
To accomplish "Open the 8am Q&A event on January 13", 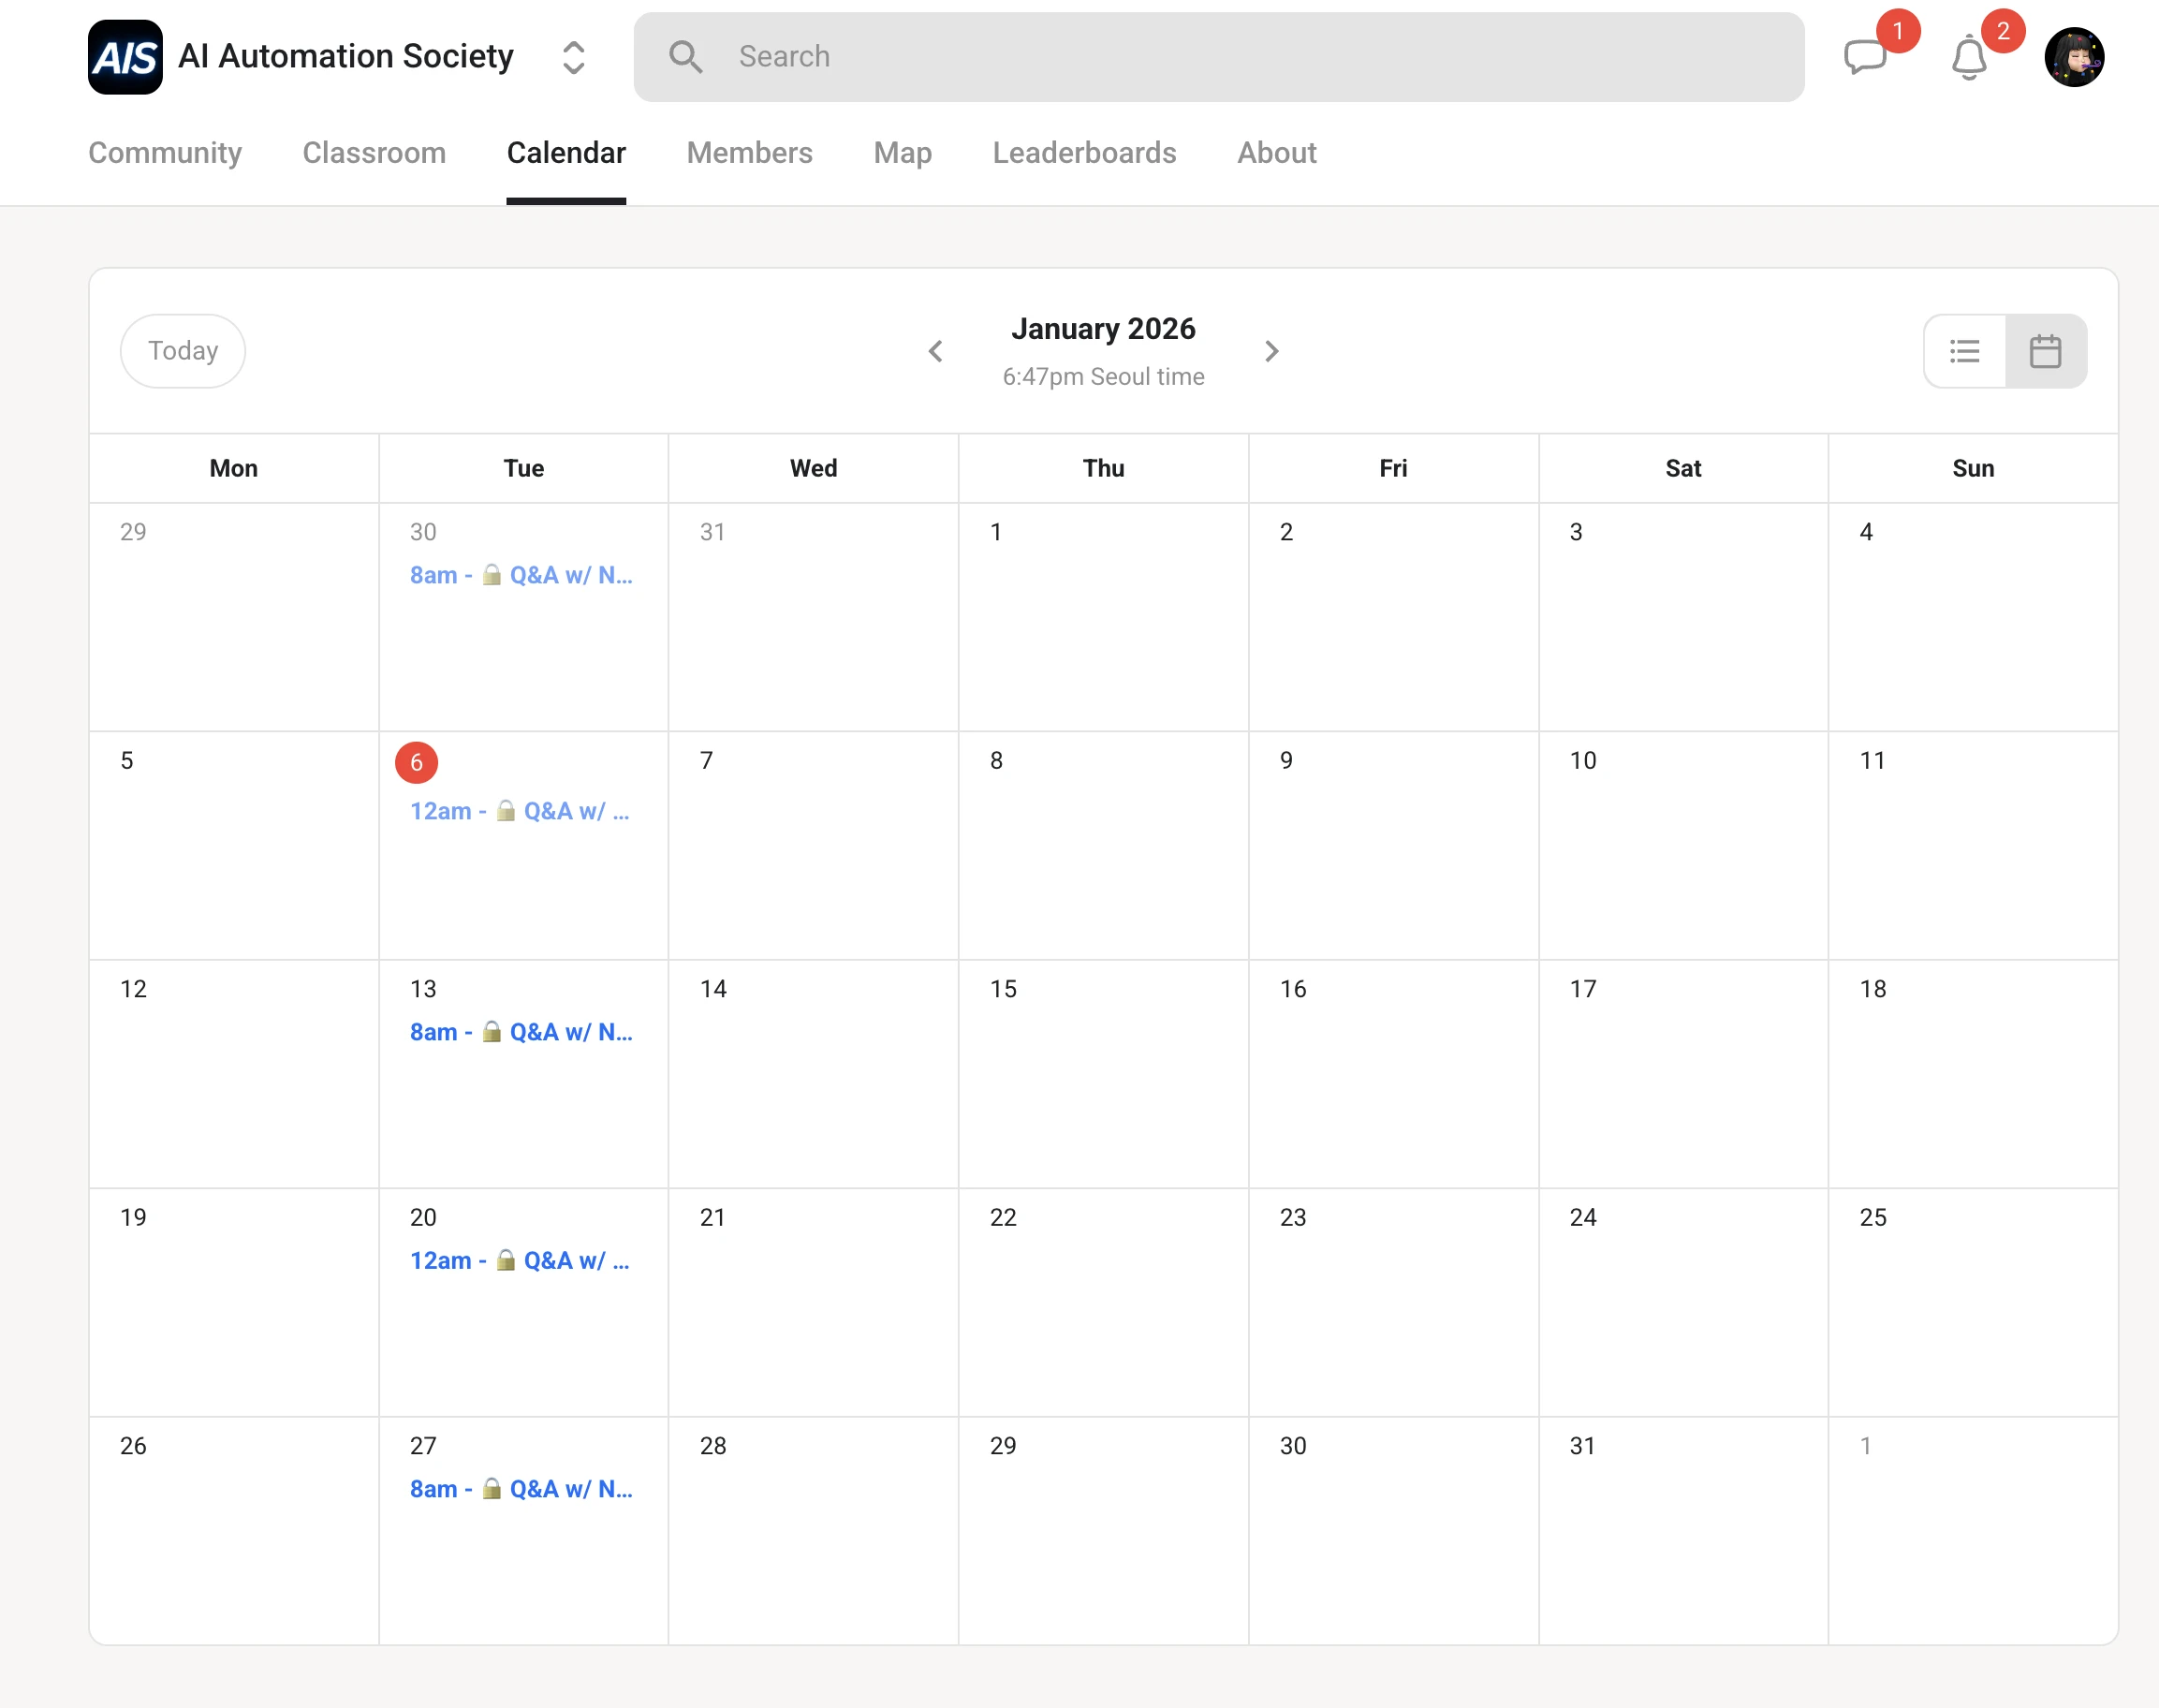I will click(x=521, y=1032).
